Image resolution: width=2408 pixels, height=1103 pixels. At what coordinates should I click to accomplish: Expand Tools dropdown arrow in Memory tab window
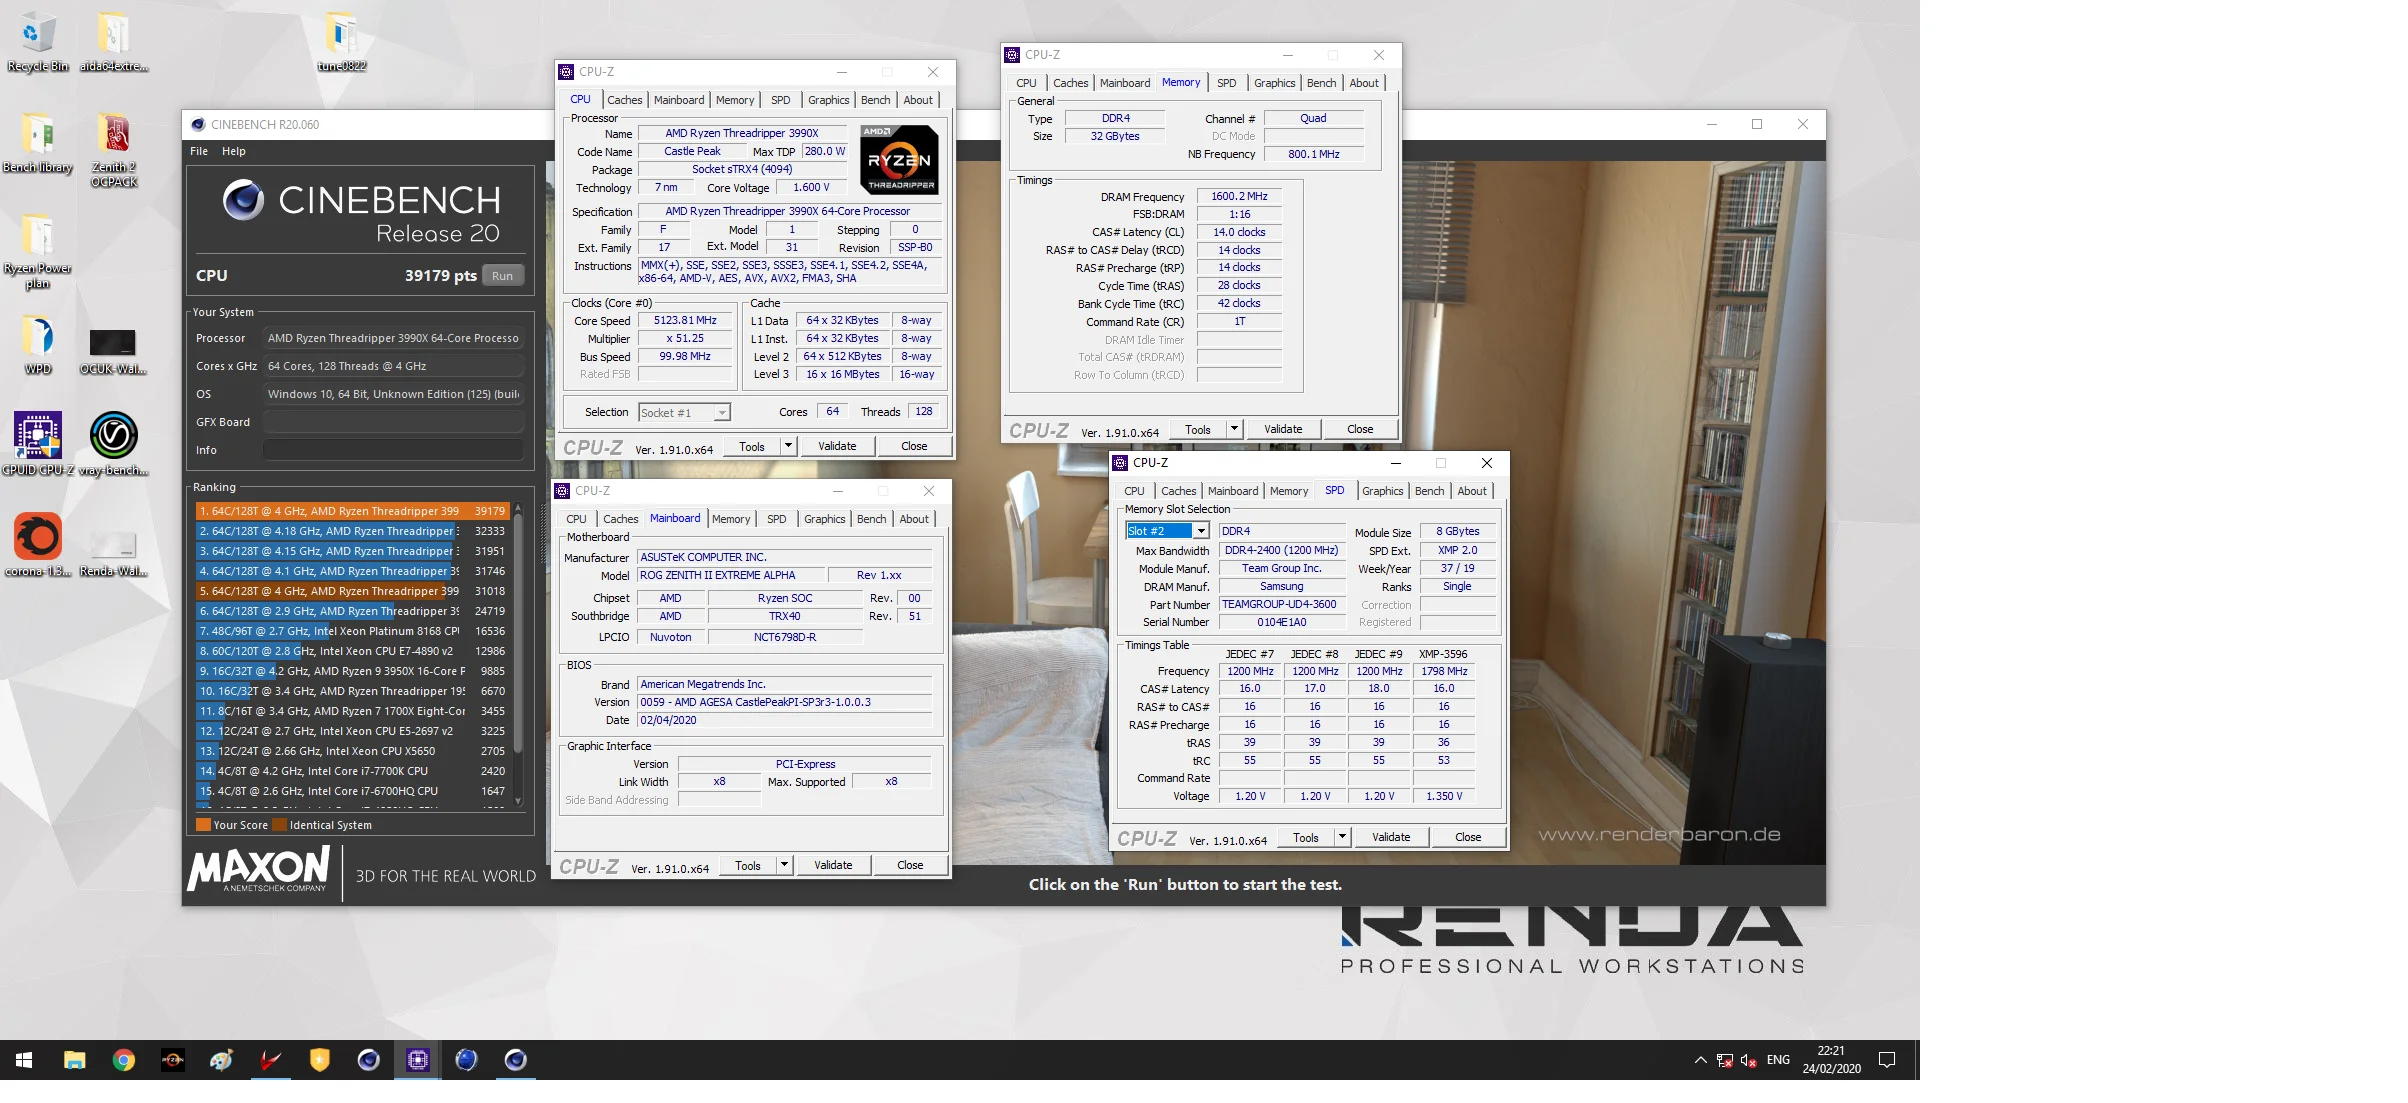coord(1234,429)
